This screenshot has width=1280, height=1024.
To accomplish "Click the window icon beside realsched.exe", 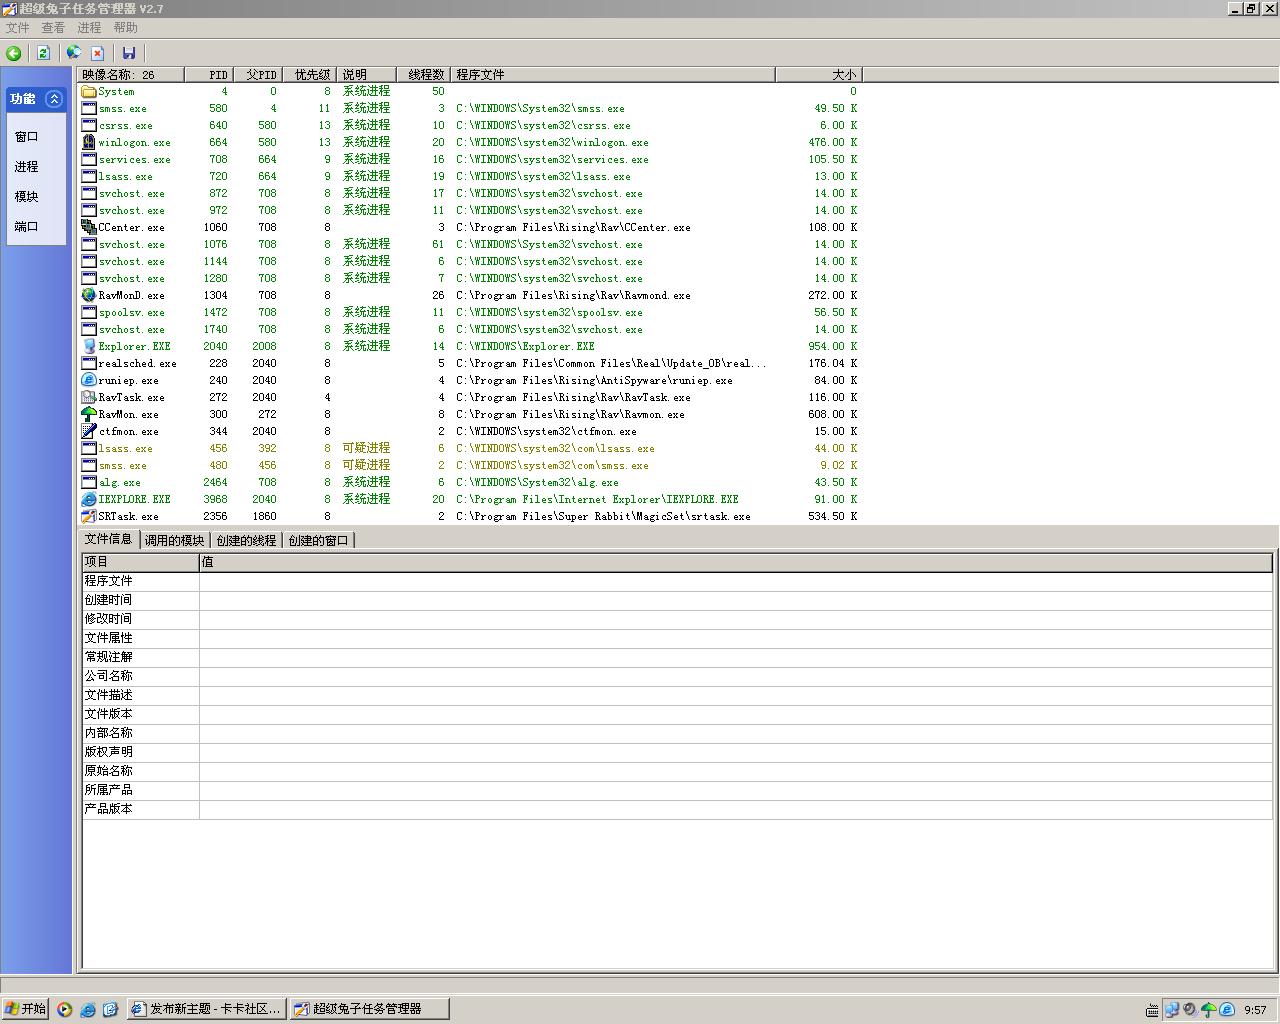I will tap(89, 363).
